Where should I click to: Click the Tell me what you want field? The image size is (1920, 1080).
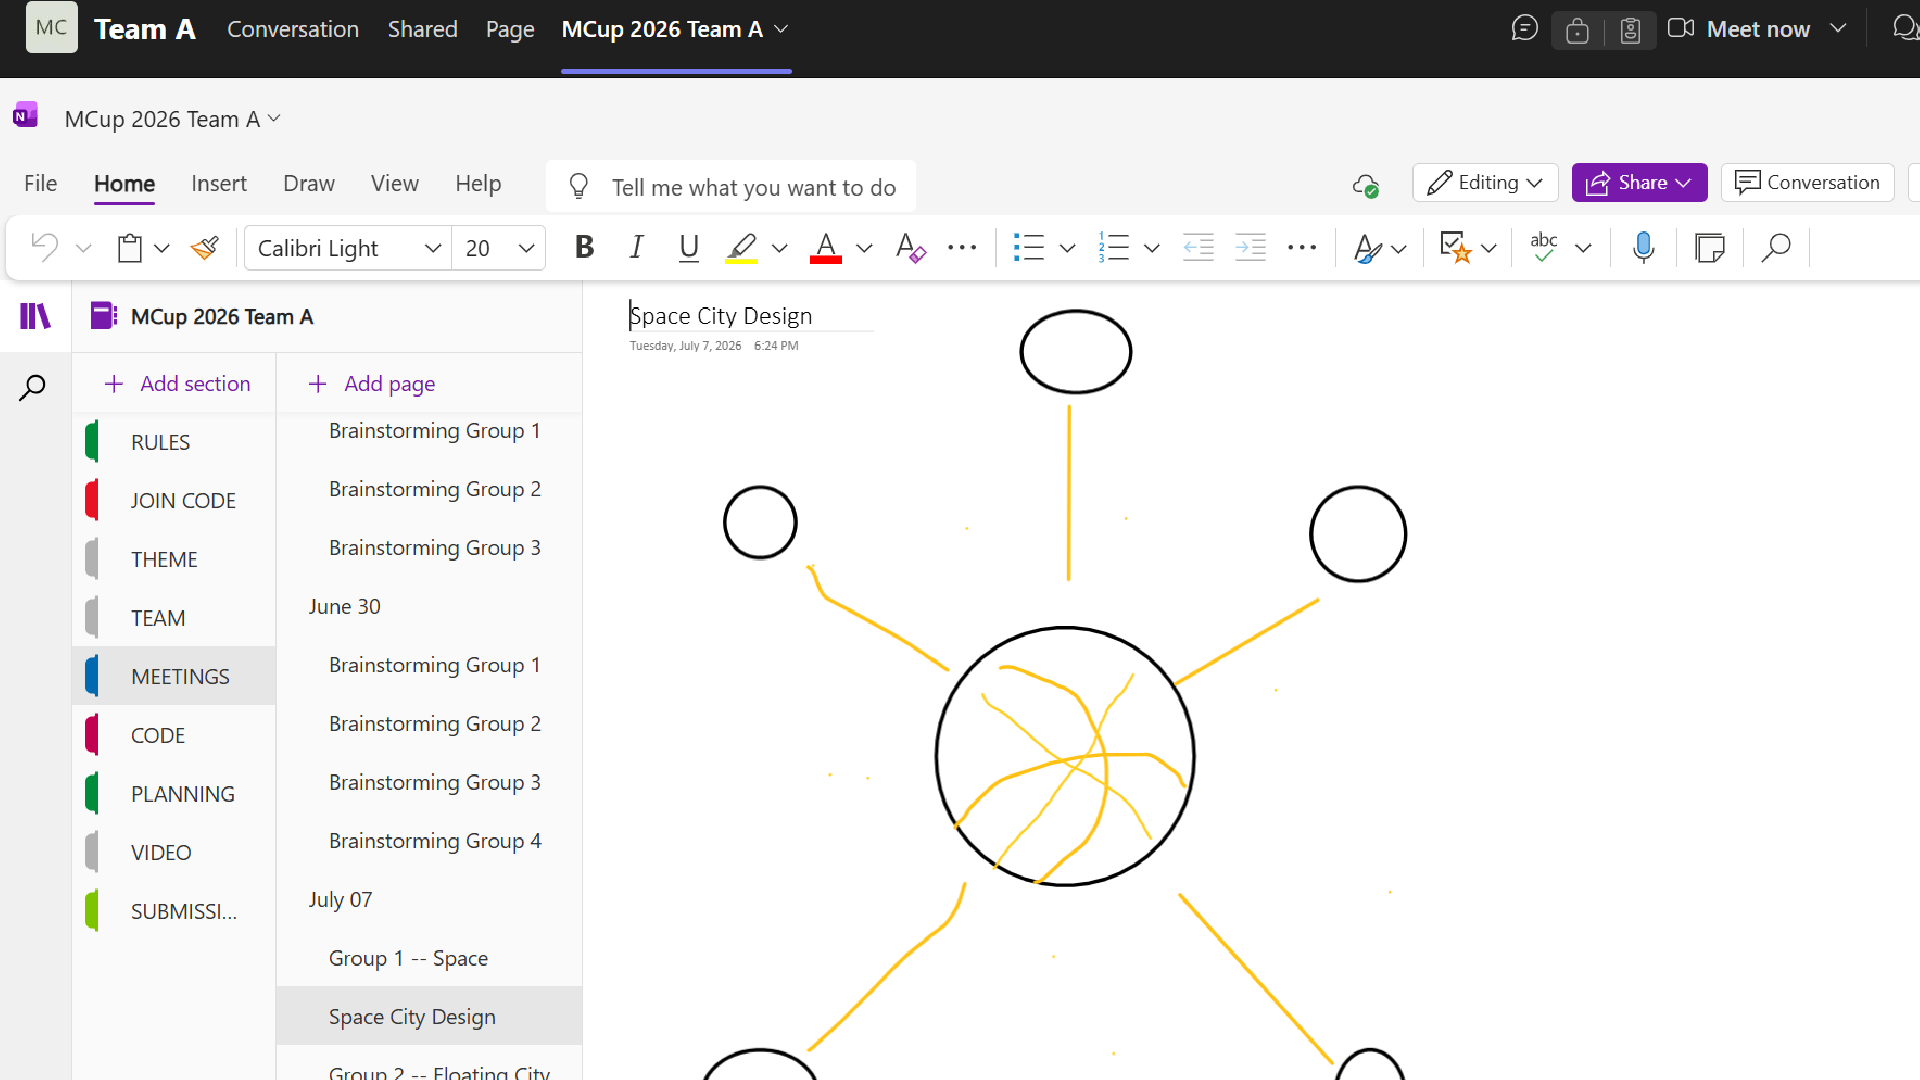pos(731,187)
